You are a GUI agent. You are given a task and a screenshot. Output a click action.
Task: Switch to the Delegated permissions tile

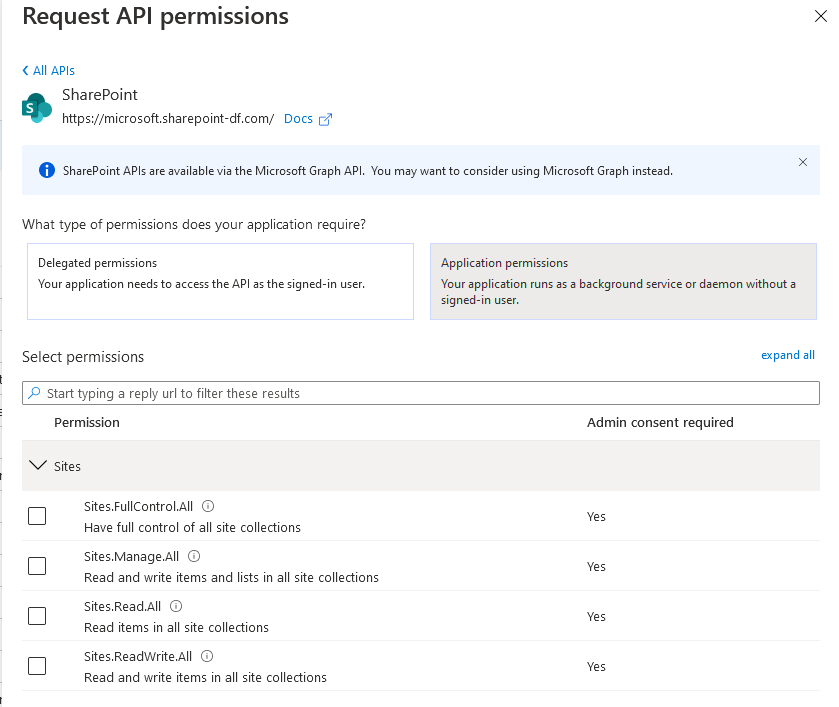click(x=218, y=279)
